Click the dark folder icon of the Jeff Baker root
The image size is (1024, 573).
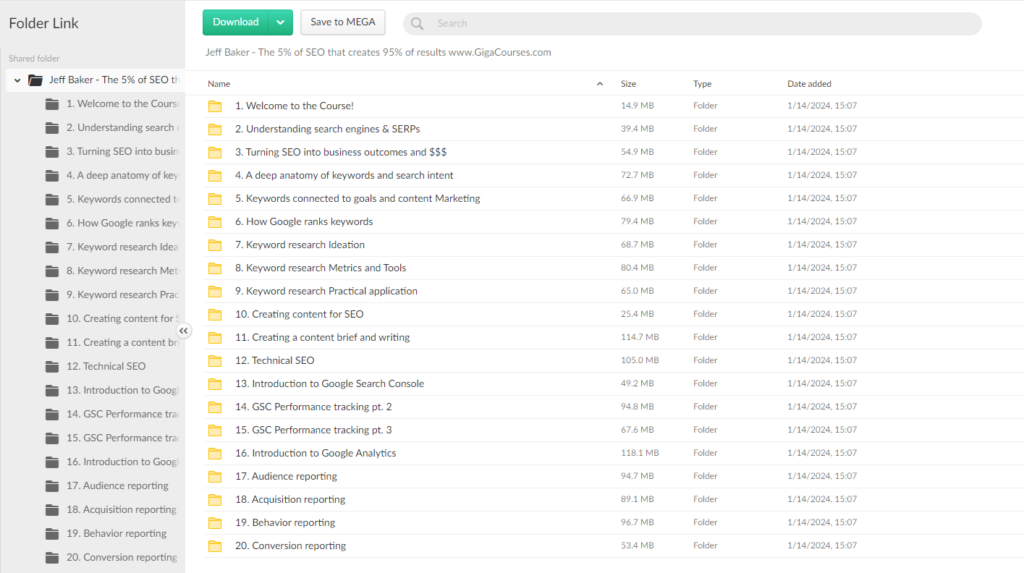point(35,80)
